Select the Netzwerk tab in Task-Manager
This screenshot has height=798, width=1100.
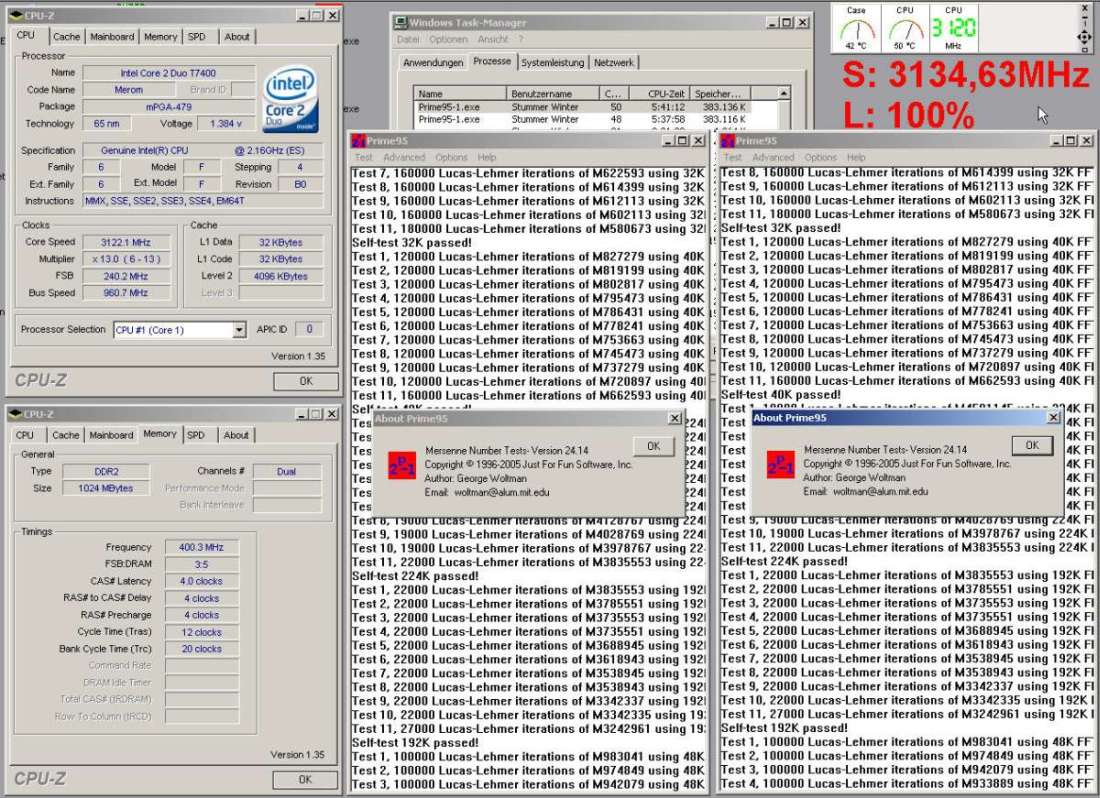click(x=614, y=62)
